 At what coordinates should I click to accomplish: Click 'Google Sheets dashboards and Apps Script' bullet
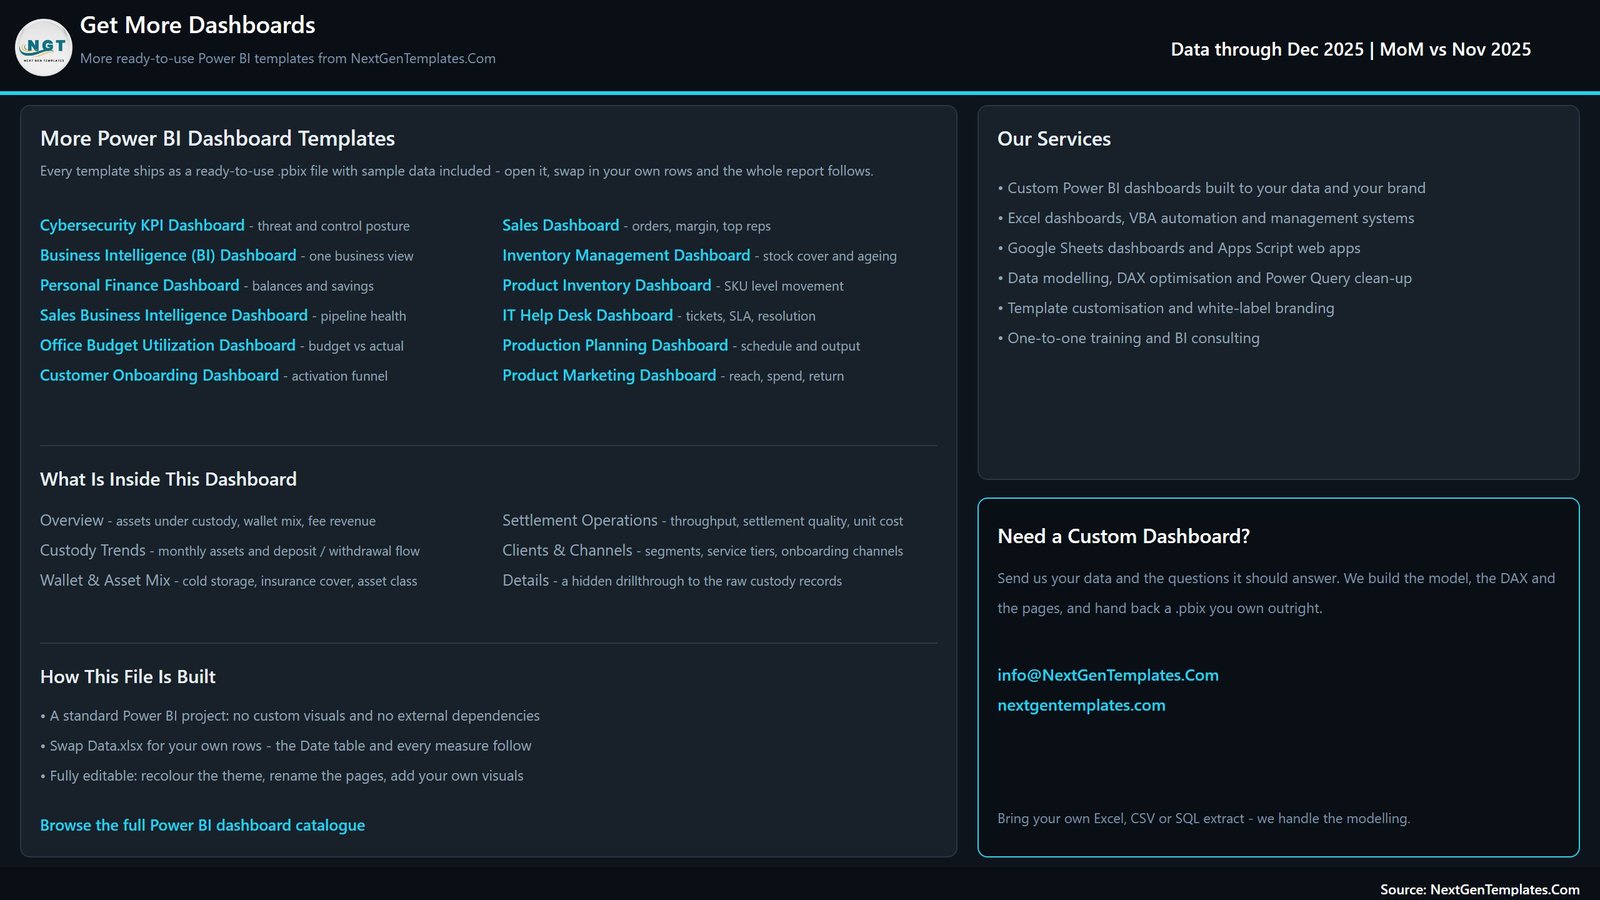click(x=1179, y=248)
